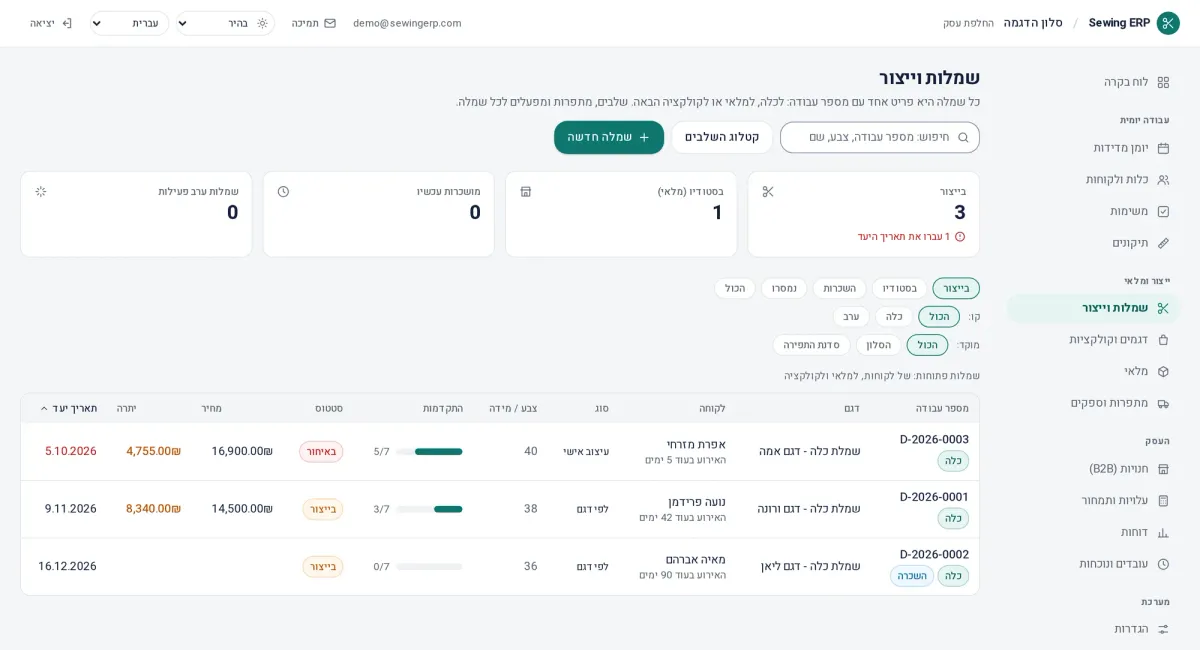Open משימות menu item
The height and width of the screenshot is (650, 1200).
(x=1093, y=212)
